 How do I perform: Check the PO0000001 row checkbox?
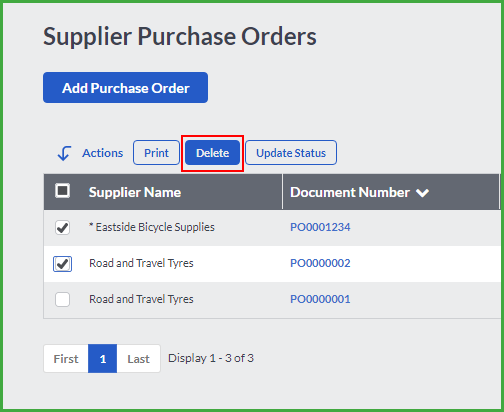tap(62, 299)
